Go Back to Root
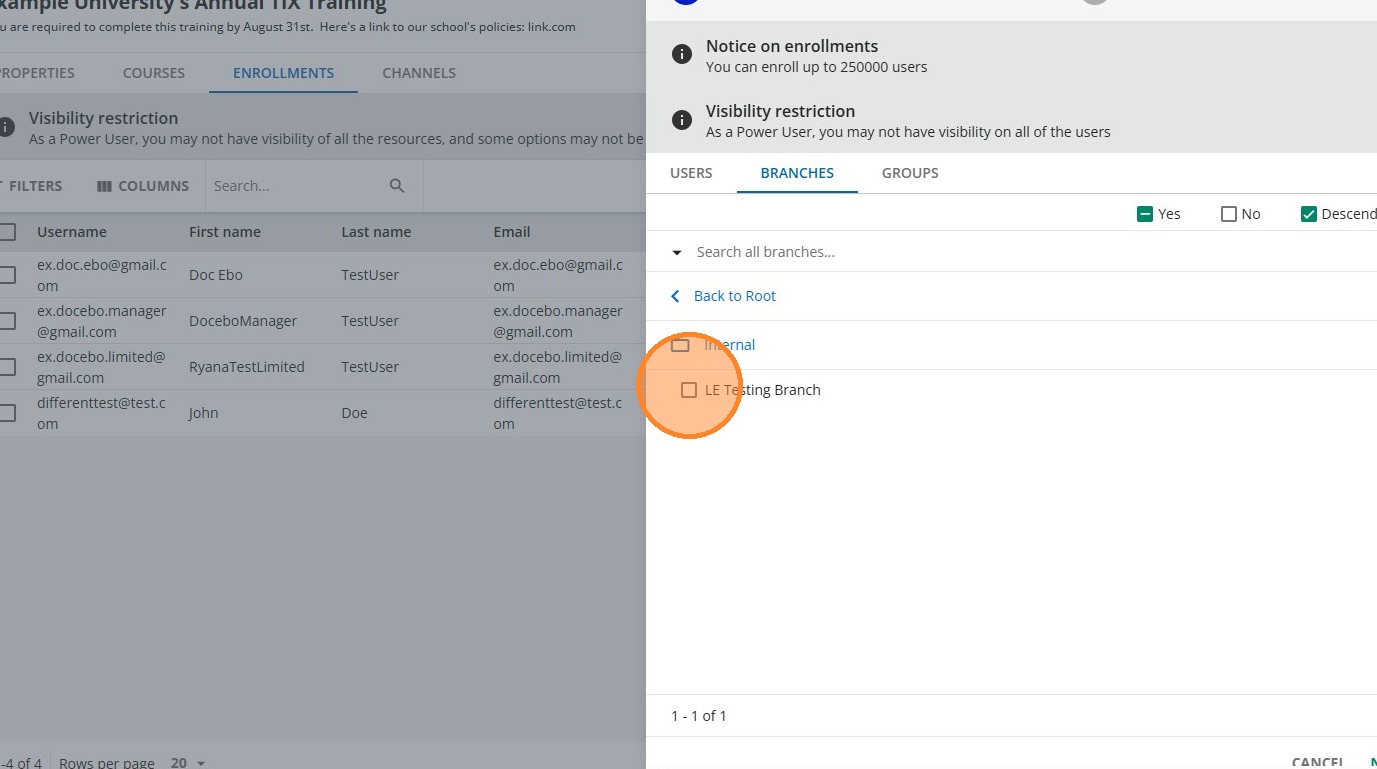1377x769 pixels. [735, 296]
